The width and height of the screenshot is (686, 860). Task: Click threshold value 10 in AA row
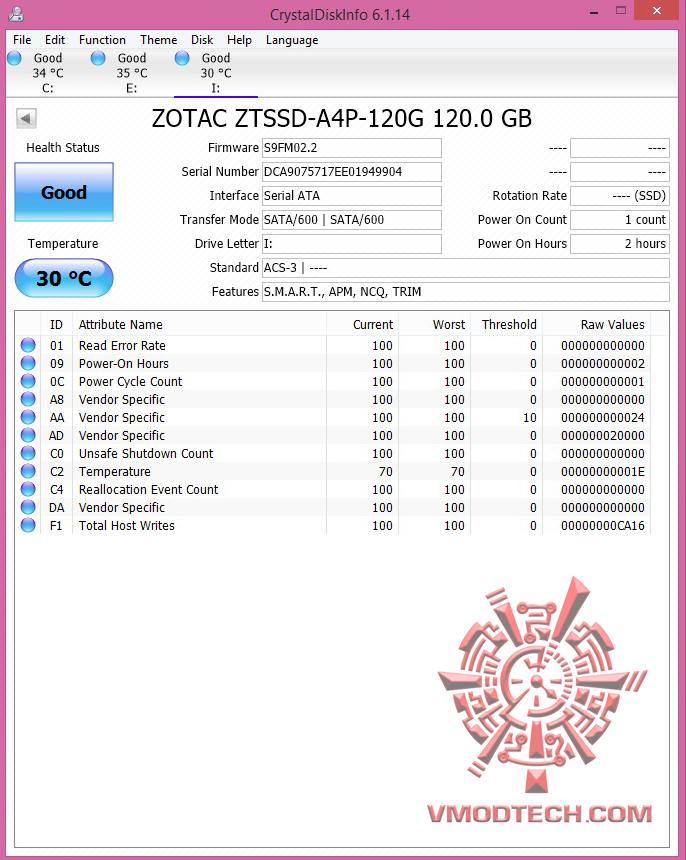click(530, 417)
